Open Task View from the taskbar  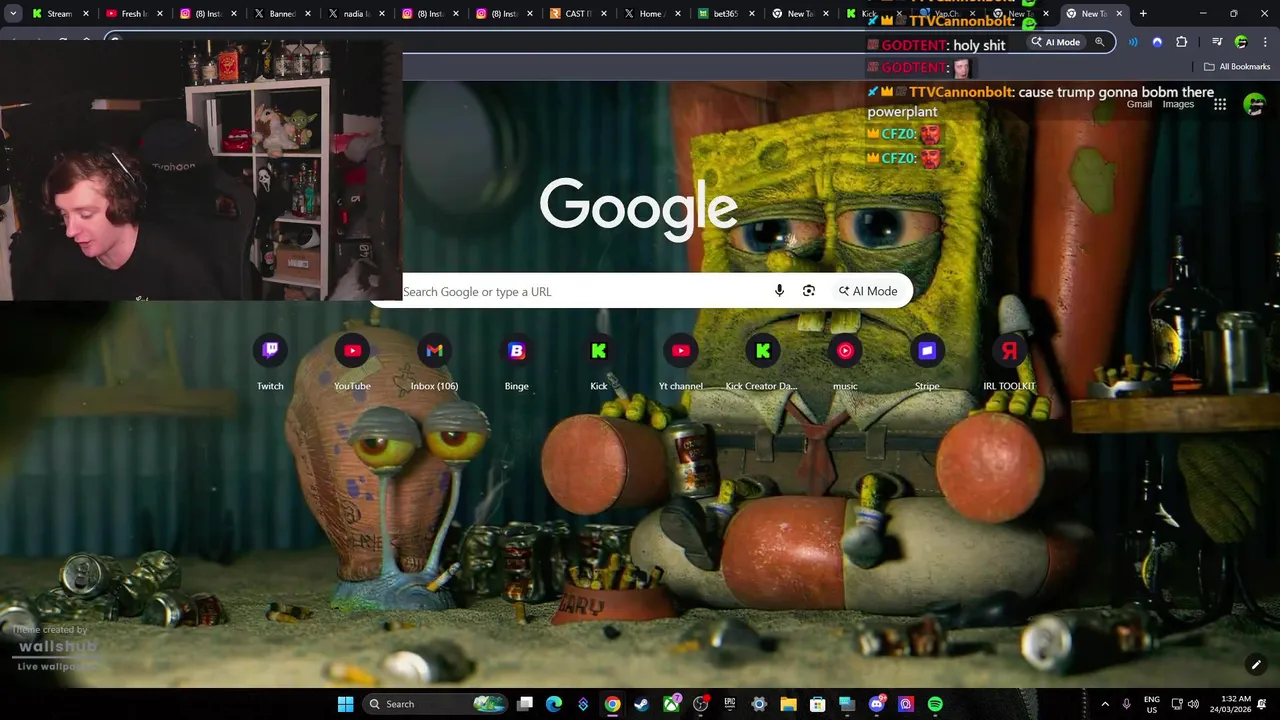pyautogui.click(x=525, y=704)
